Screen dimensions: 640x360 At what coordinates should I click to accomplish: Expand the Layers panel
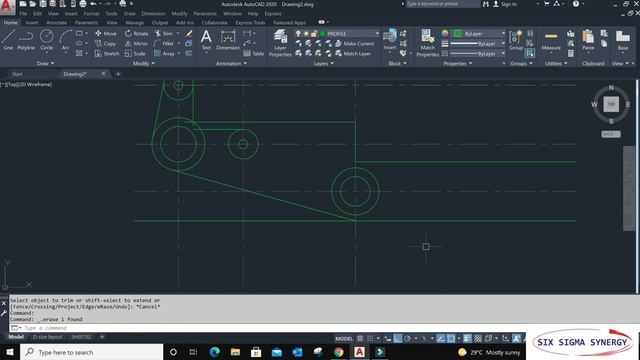[324, 63]
